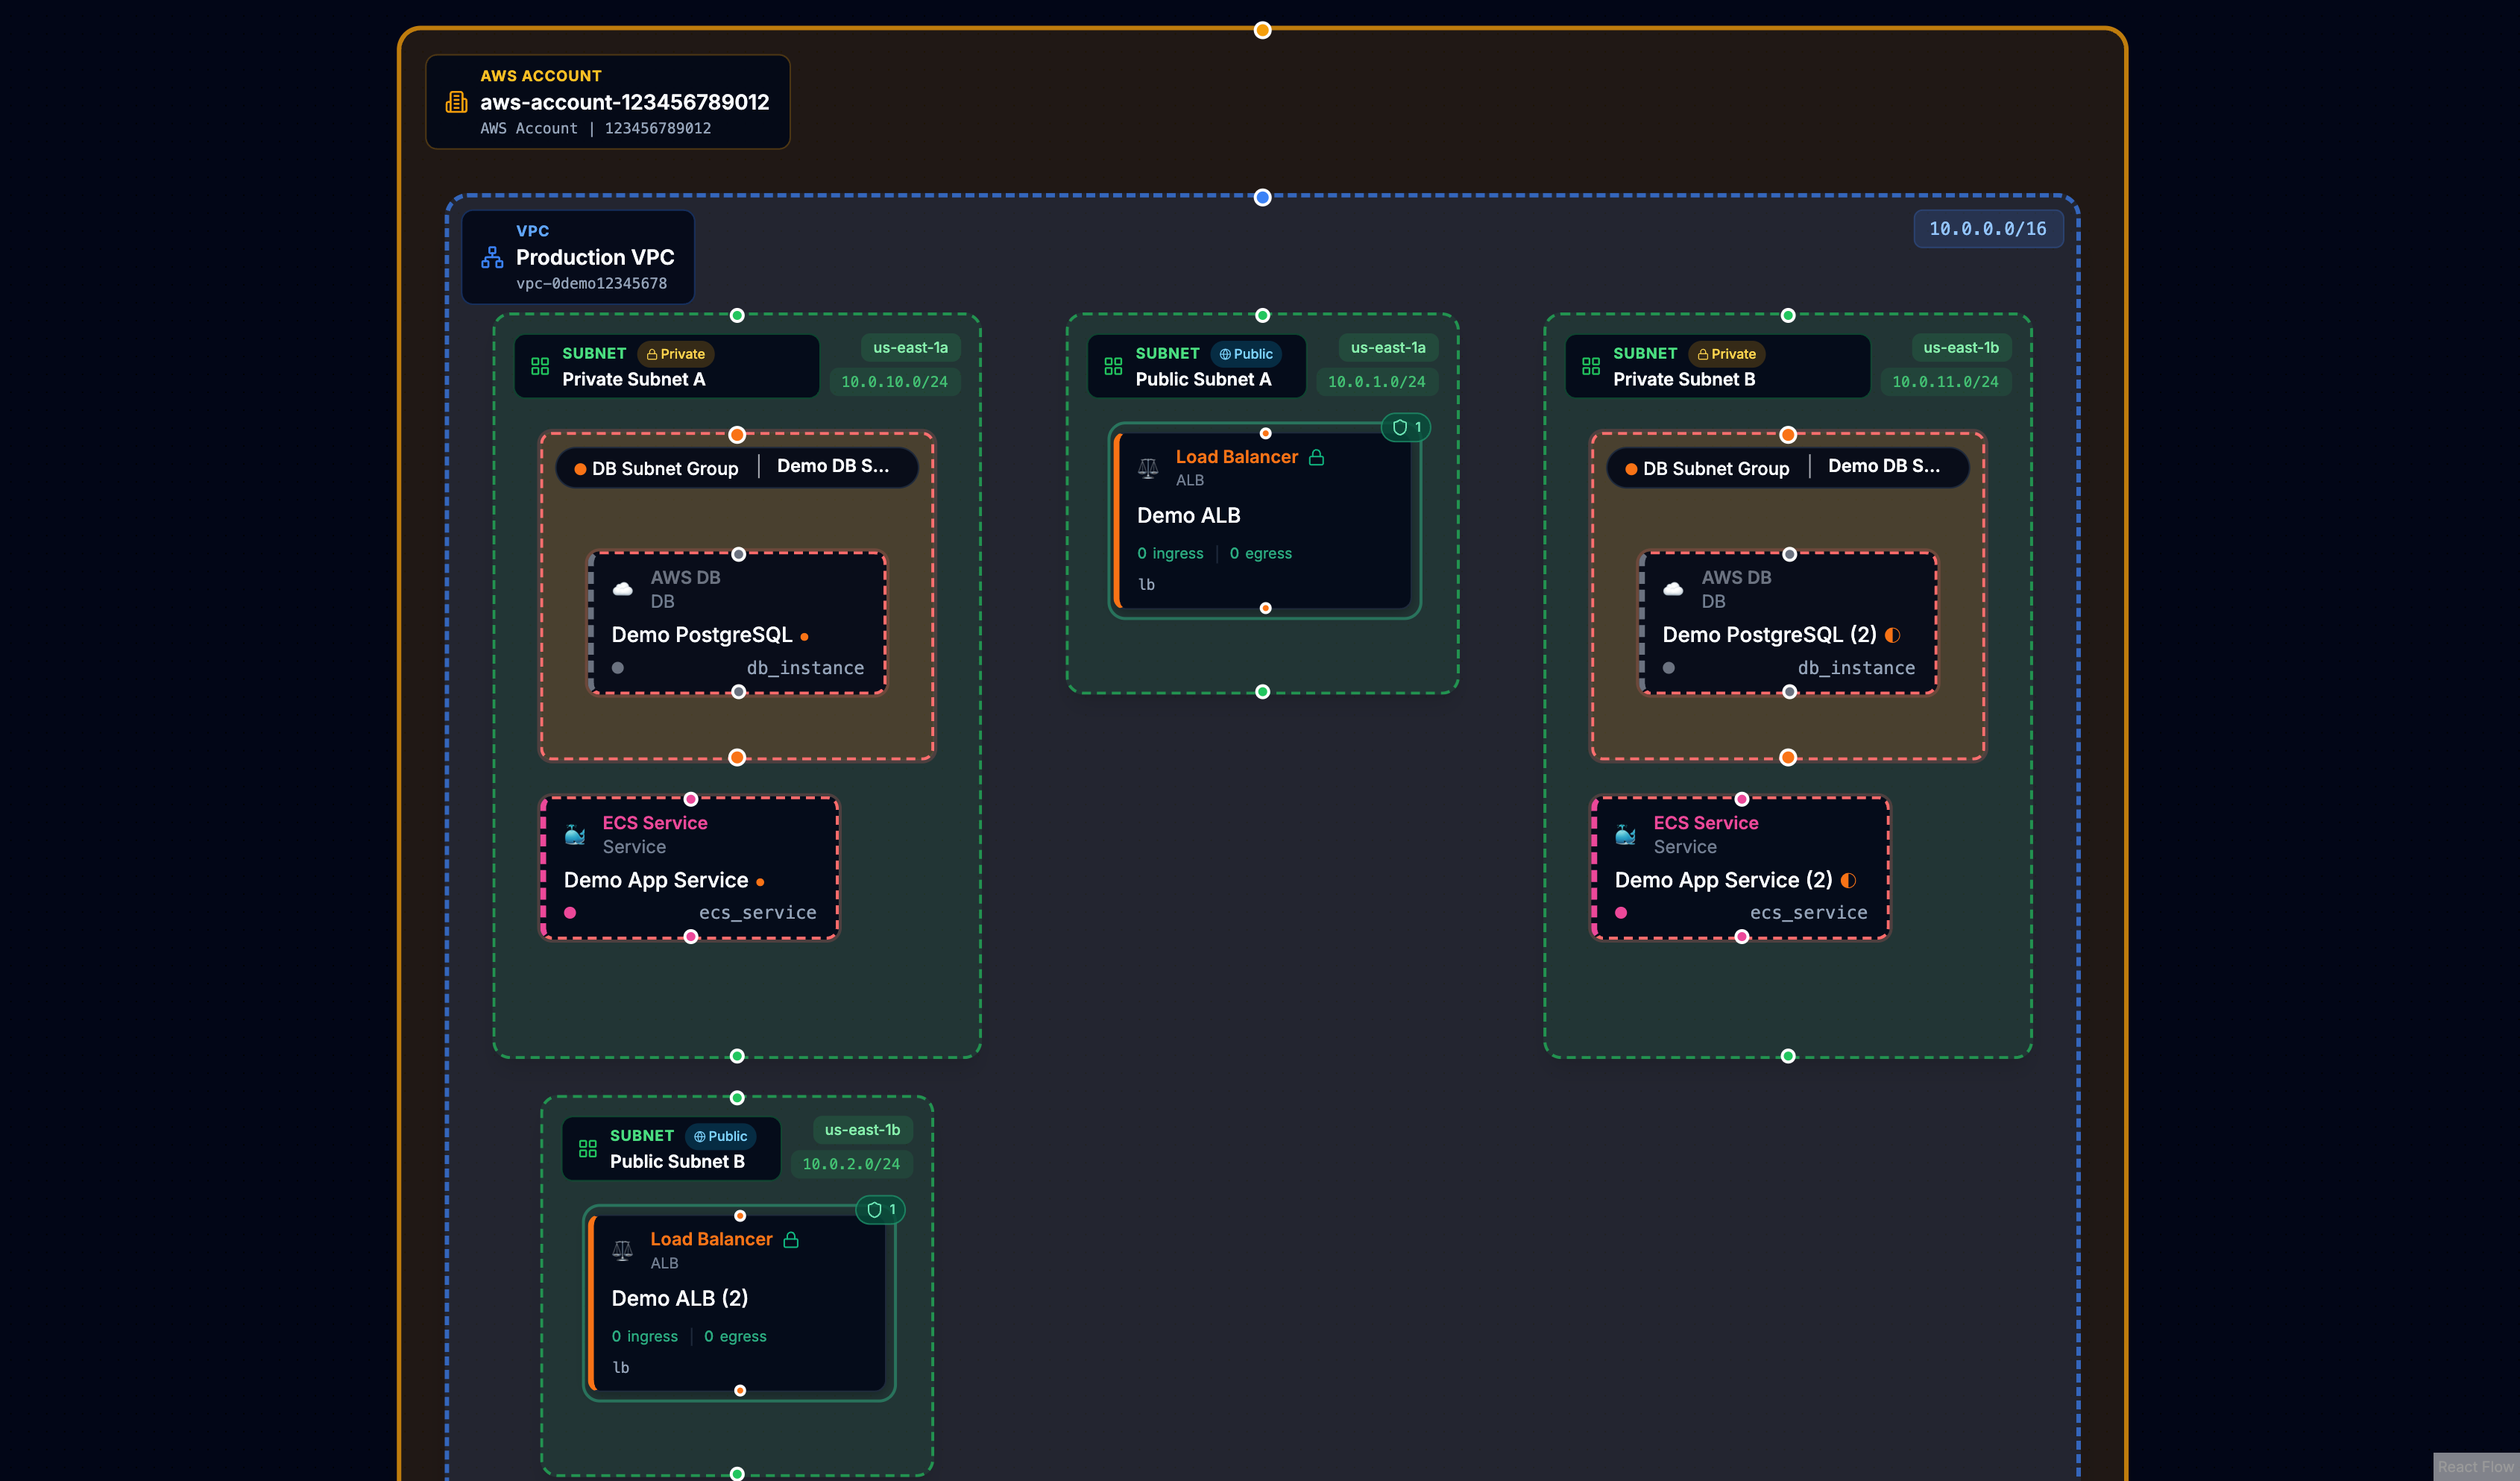
Task: Click the us-east-1b tag on Public Subnet B
Action: point(862,1130)
